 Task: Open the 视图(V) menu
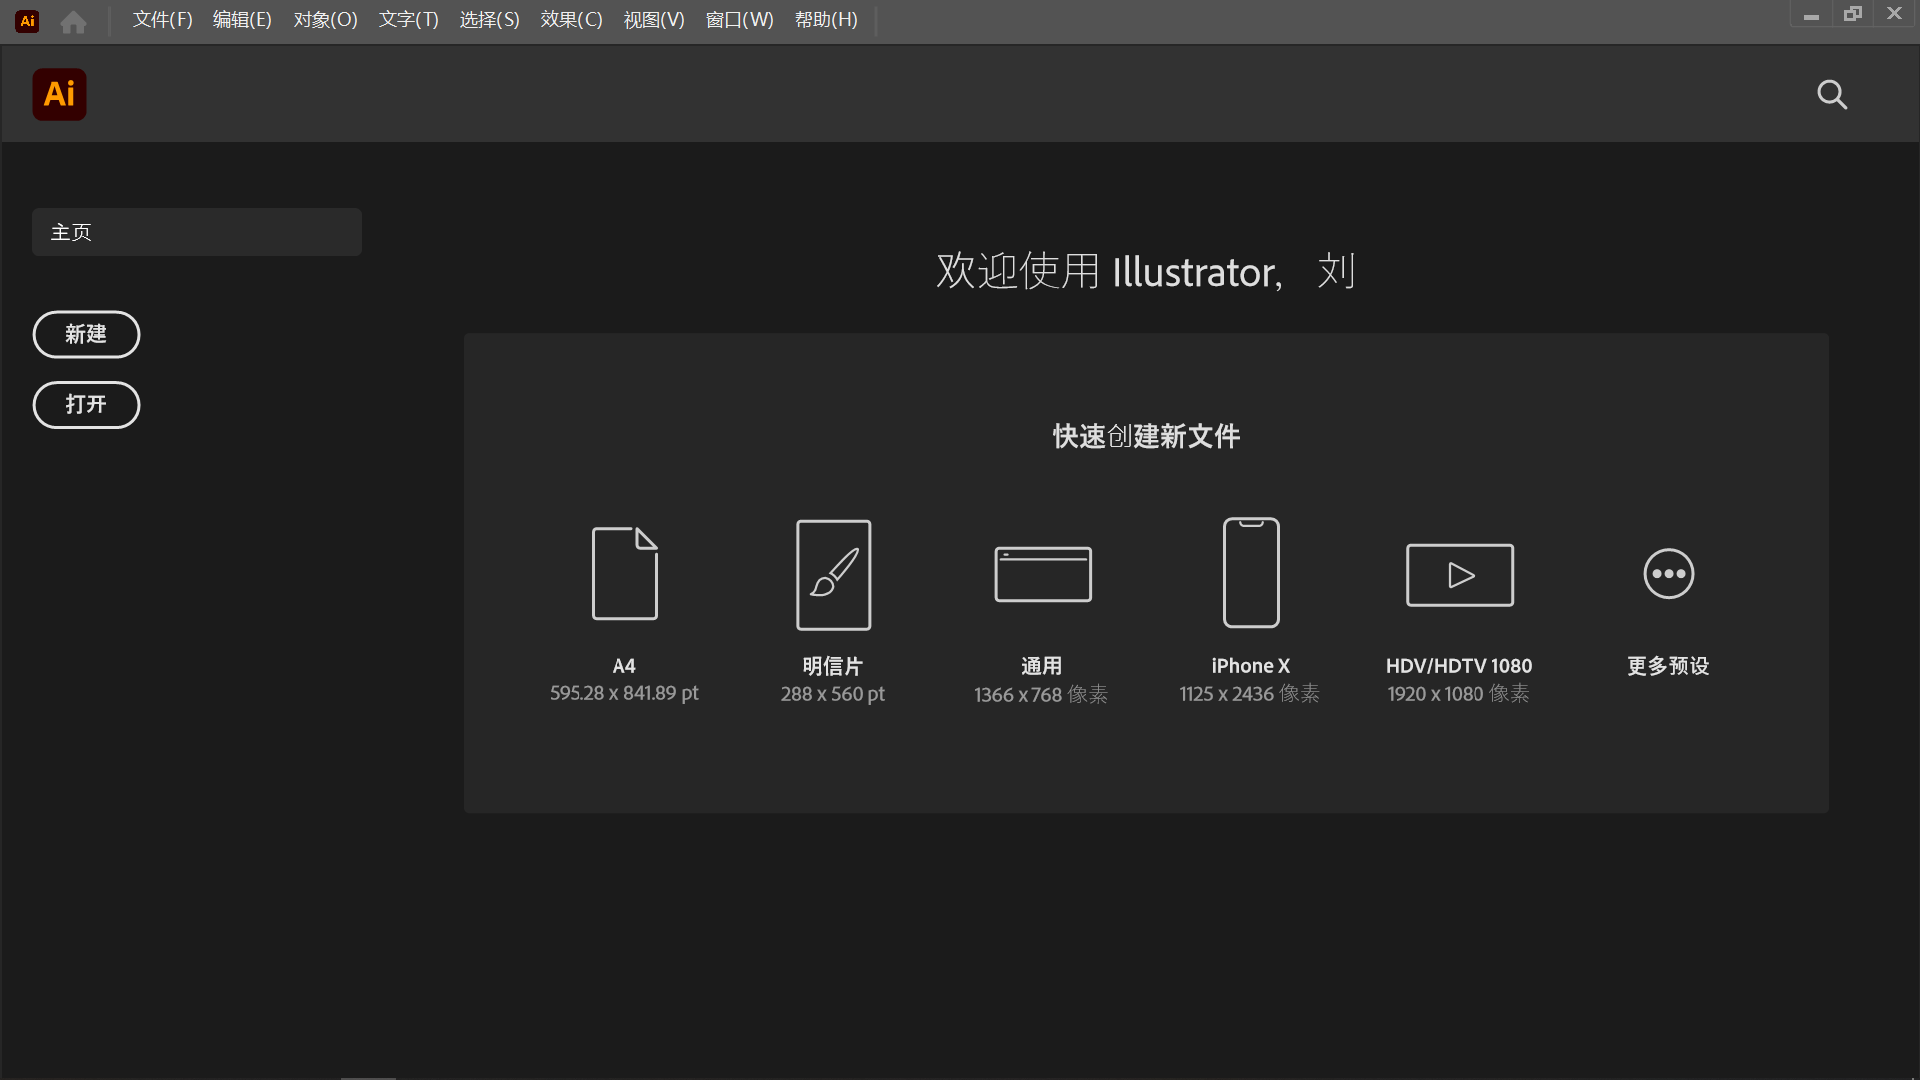point(654,20)
